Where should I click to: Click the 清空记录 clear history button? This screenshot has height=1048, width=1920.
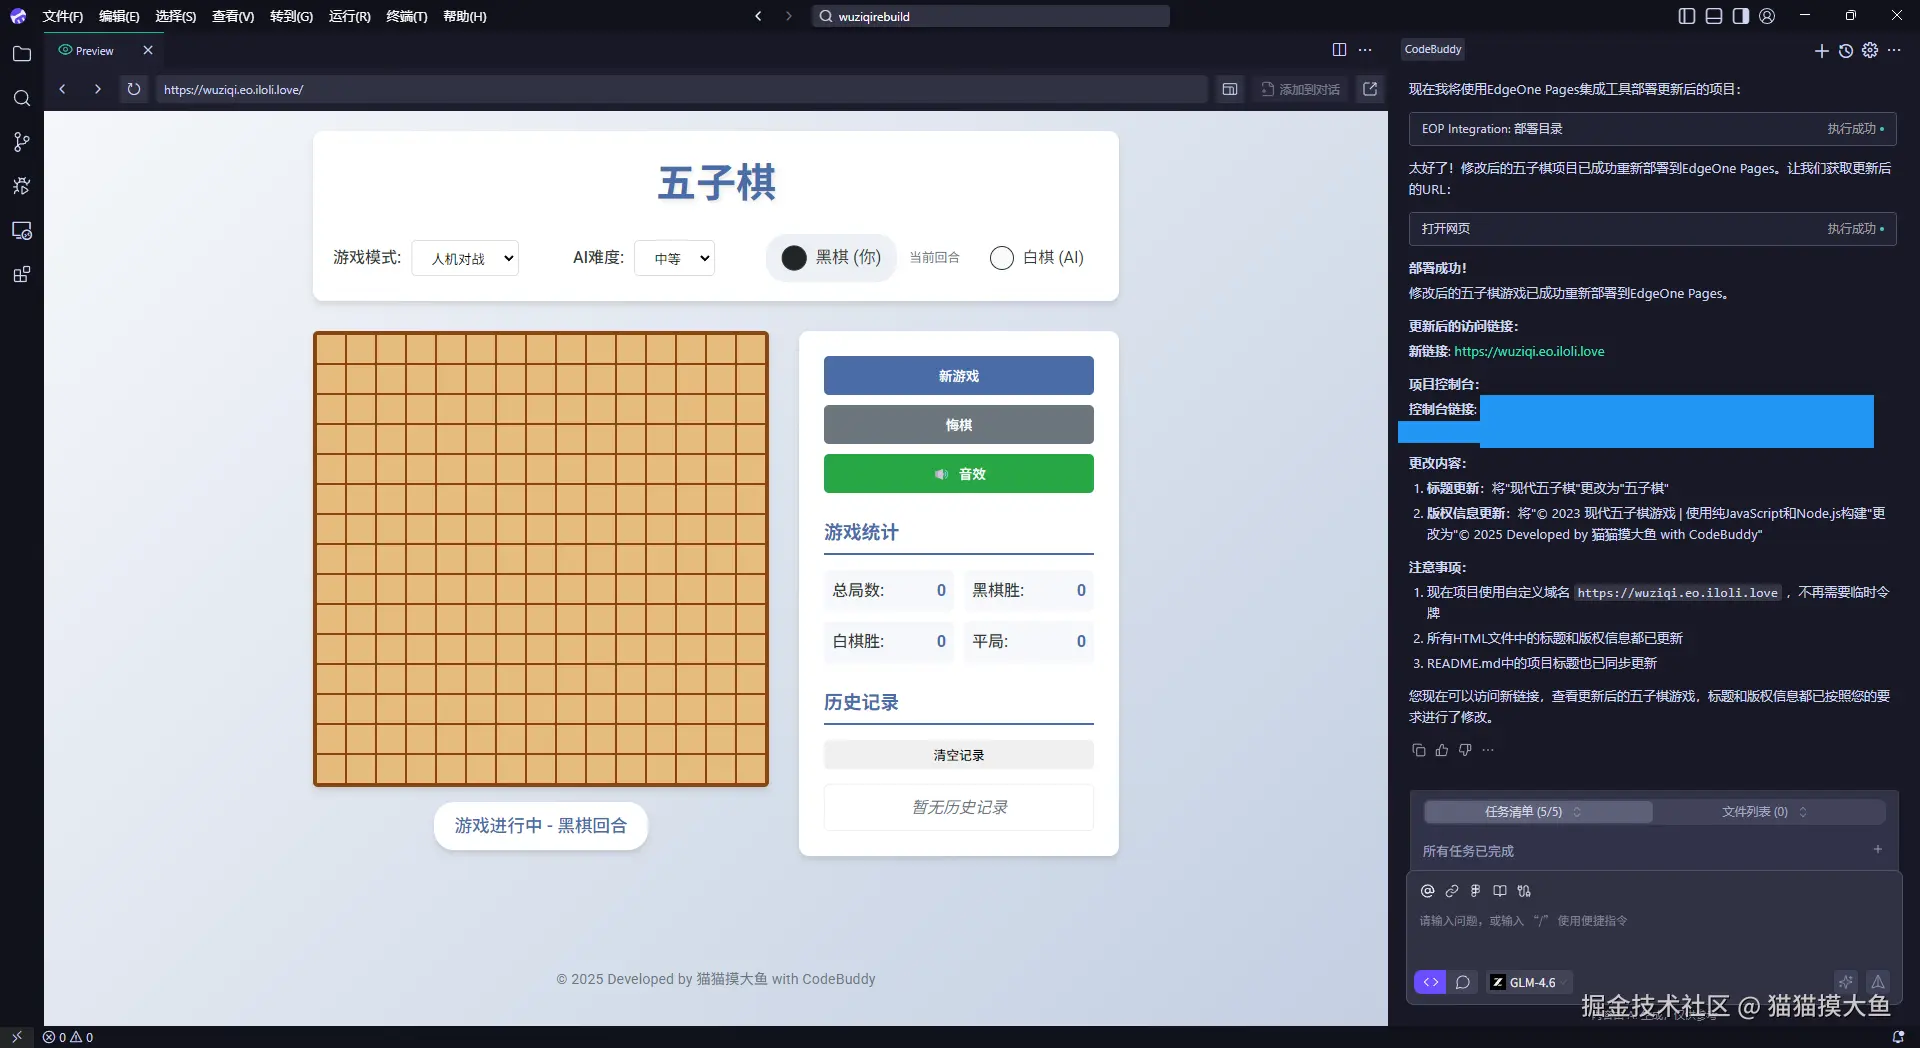click(x=958, y=755)
